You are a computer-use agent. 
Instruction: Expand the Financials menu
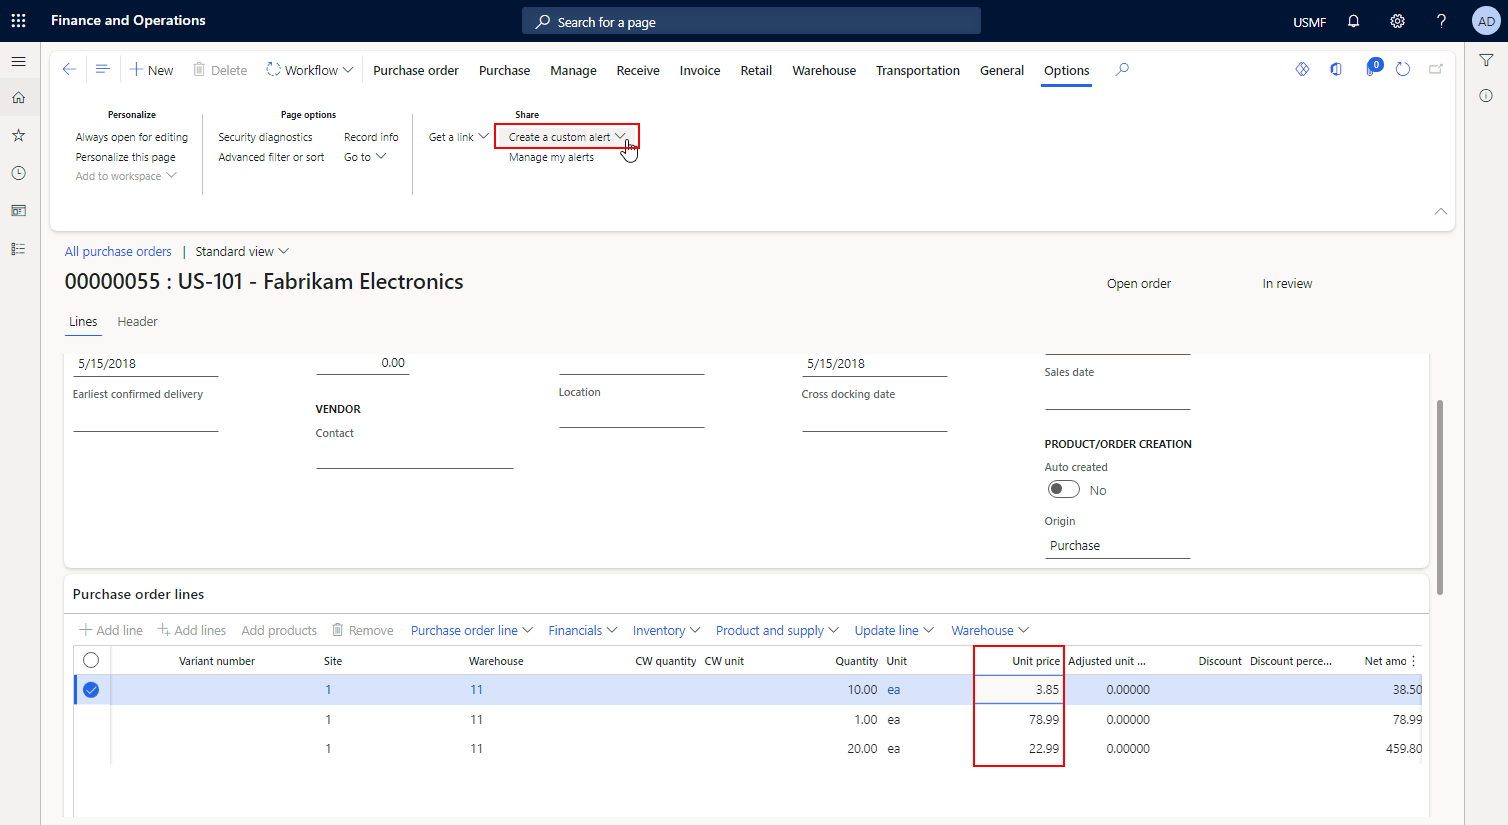tap(583, 630)
